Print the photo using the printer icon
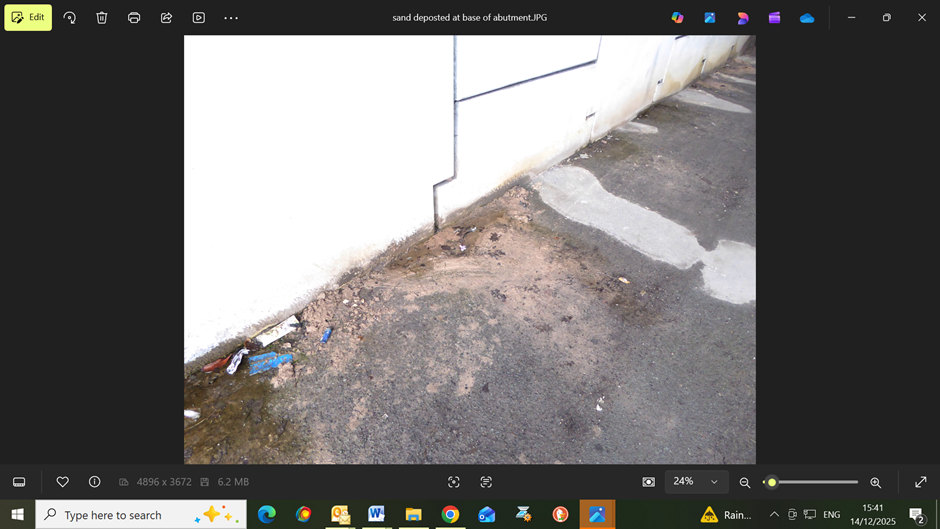The height and width of the screenshot is (529, 940). click(x=134, y=18)
